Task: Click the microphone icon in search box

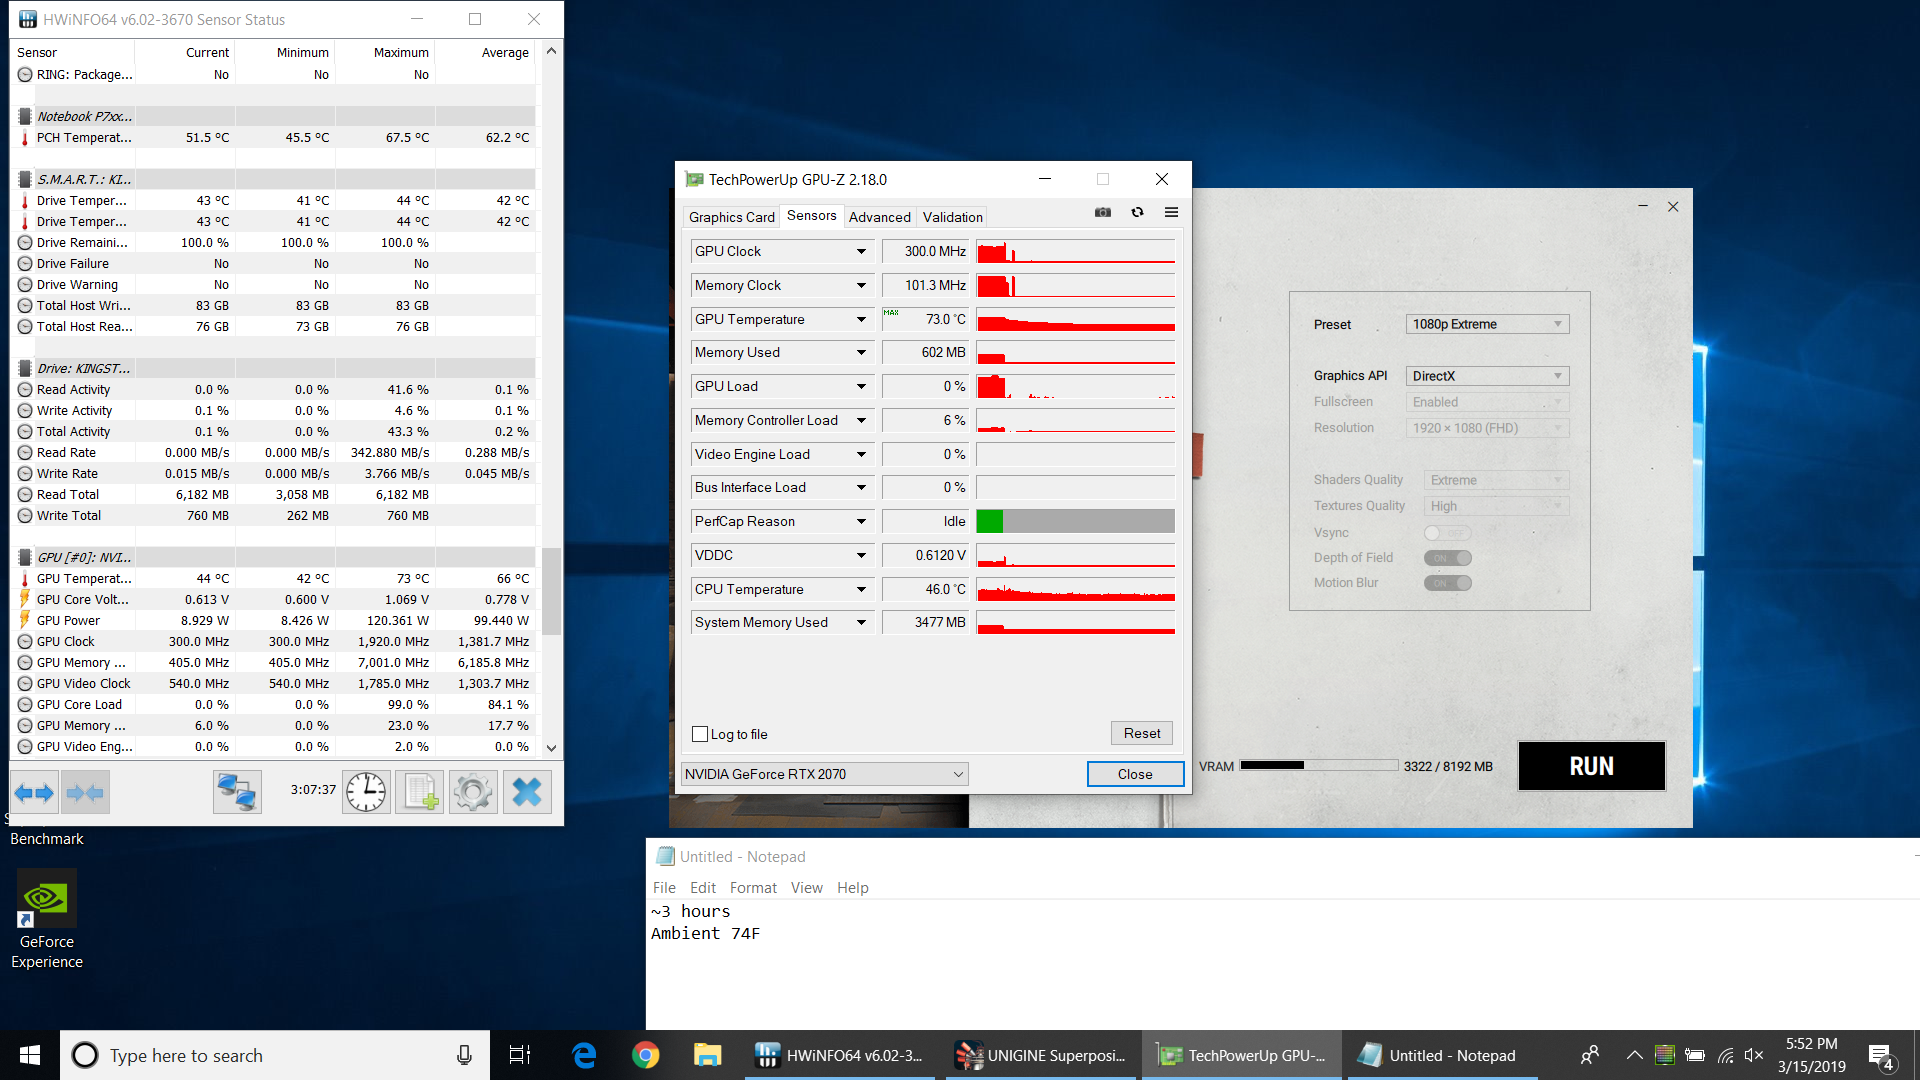Action: 464,1055
